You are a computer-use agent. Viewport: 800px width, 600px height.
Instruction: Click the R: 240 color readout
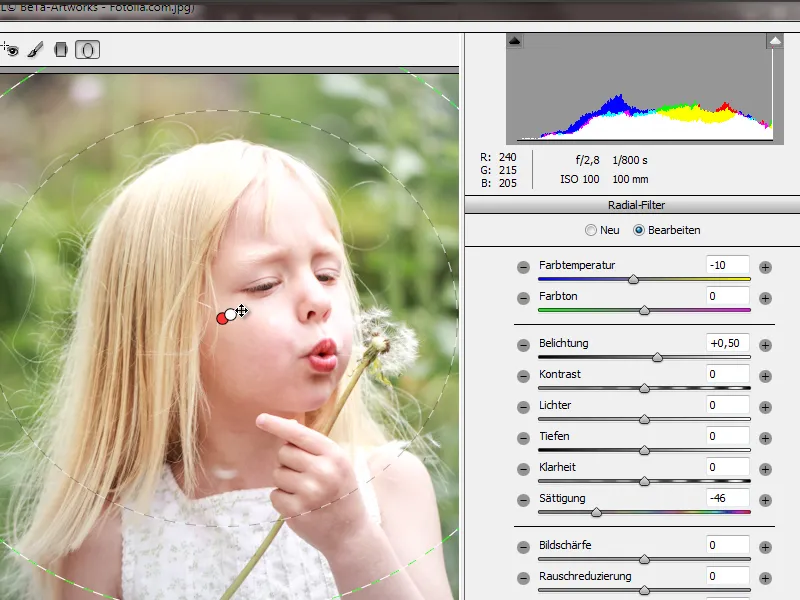tap(498, 157)
